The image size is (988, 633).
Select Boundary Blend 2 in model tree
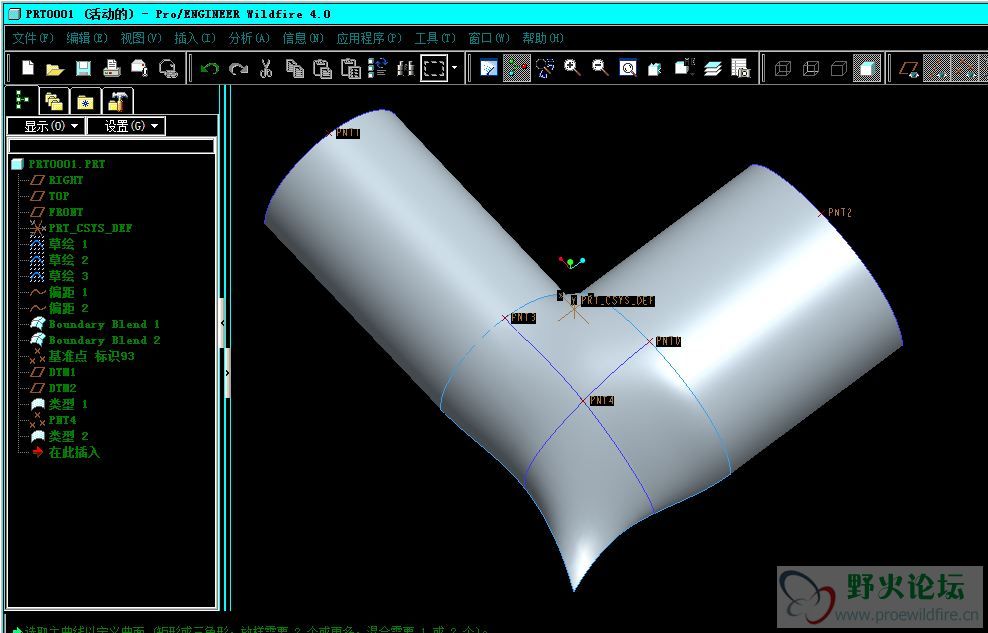click(x=104, y=340)
